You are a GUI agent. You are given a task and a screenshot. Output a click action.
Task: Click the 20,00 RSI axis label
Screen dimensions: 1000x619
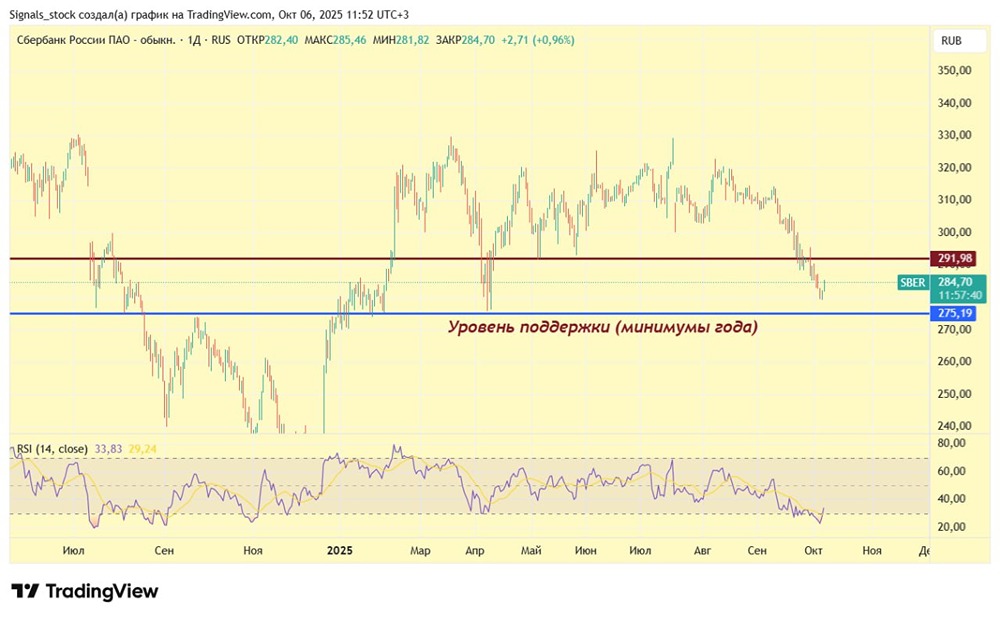[952, 527]
